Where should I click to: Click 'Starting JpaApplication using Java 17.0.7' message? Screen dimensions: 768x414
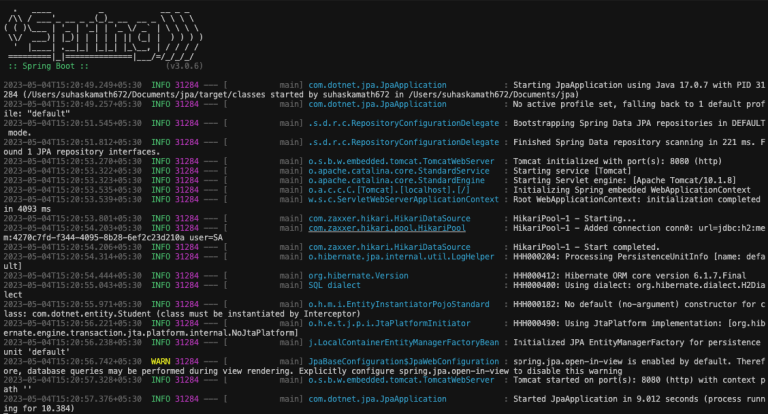tap(610, 85)
